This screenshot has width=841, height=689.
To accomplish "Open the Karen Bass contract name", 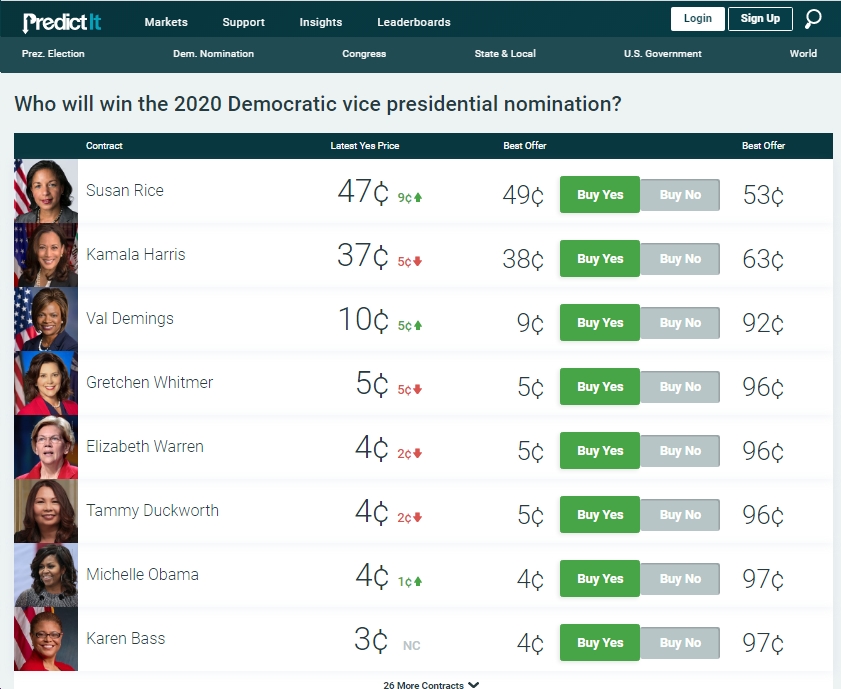I will point(126,638).
